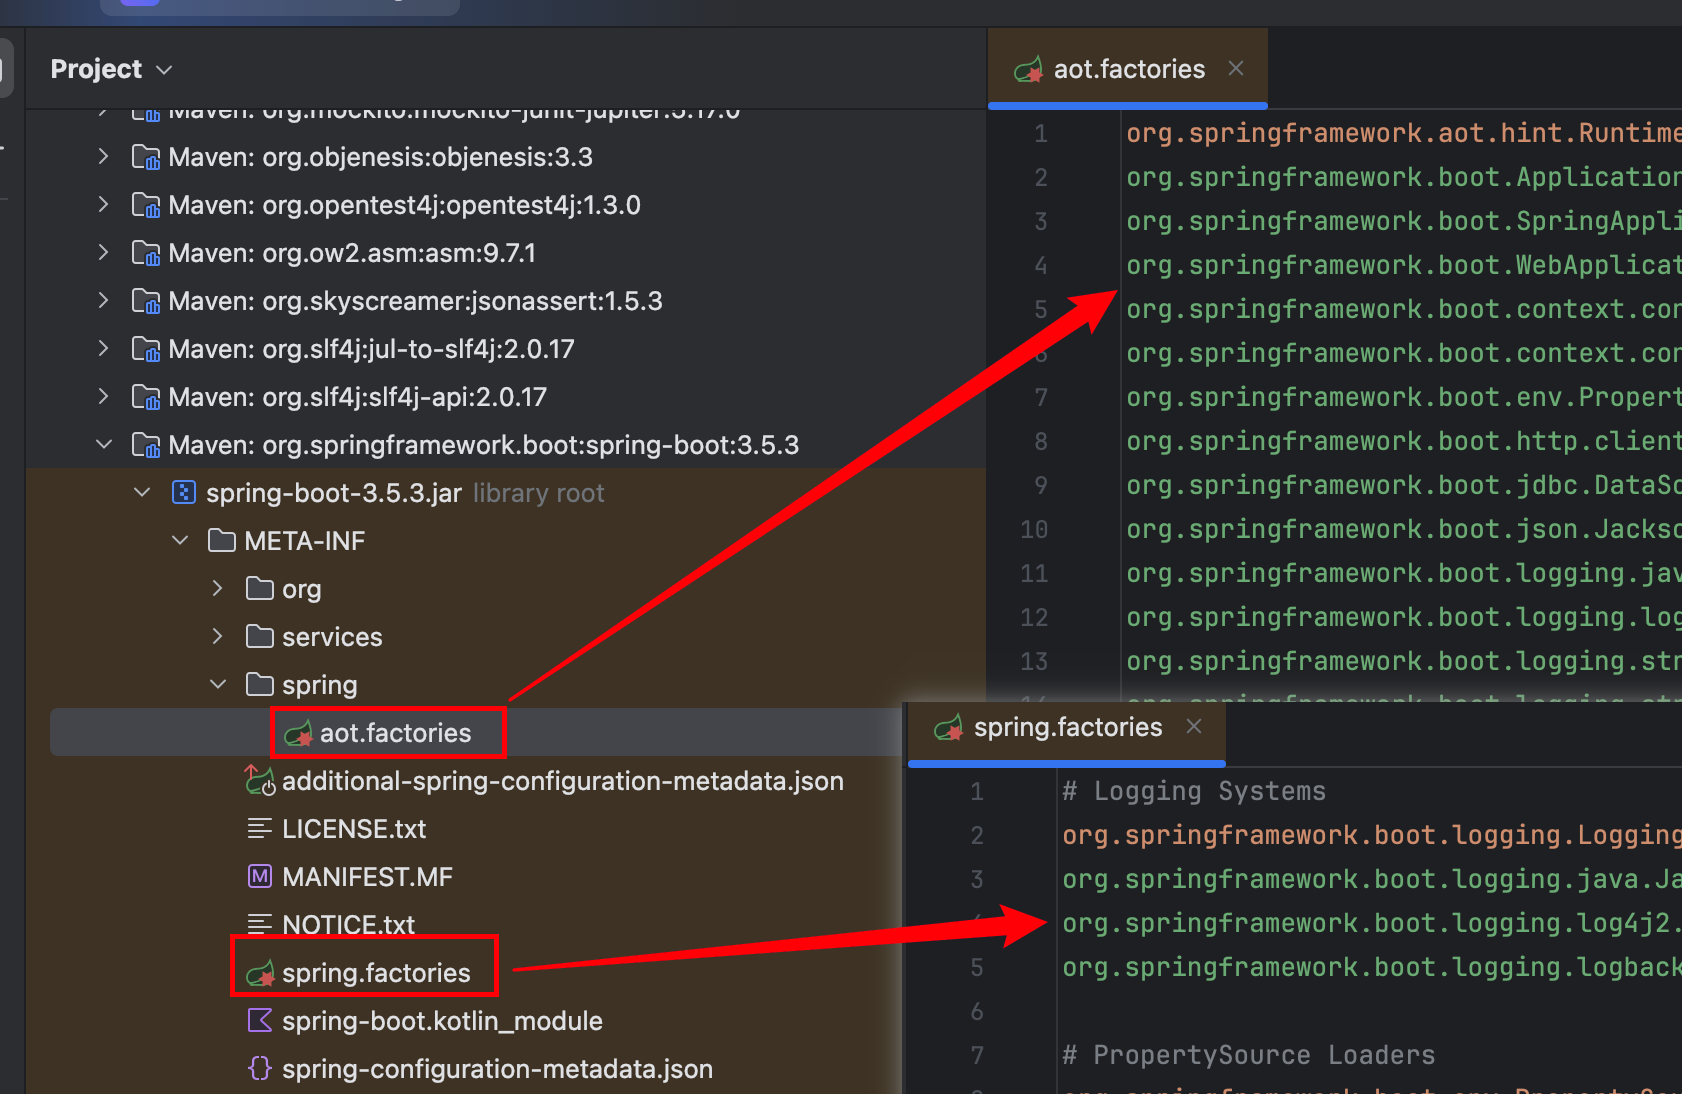The image size is (1682, 1094).
Task: Click '# Logging Systems' comment in spring.factories
Action: (x=1193, y=791)
